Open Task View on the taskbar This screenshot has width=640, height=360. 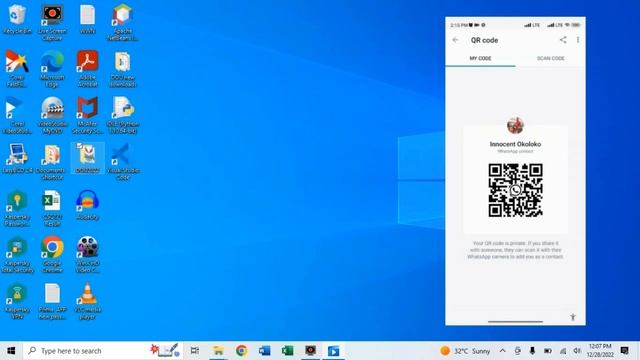coord(195,351)
